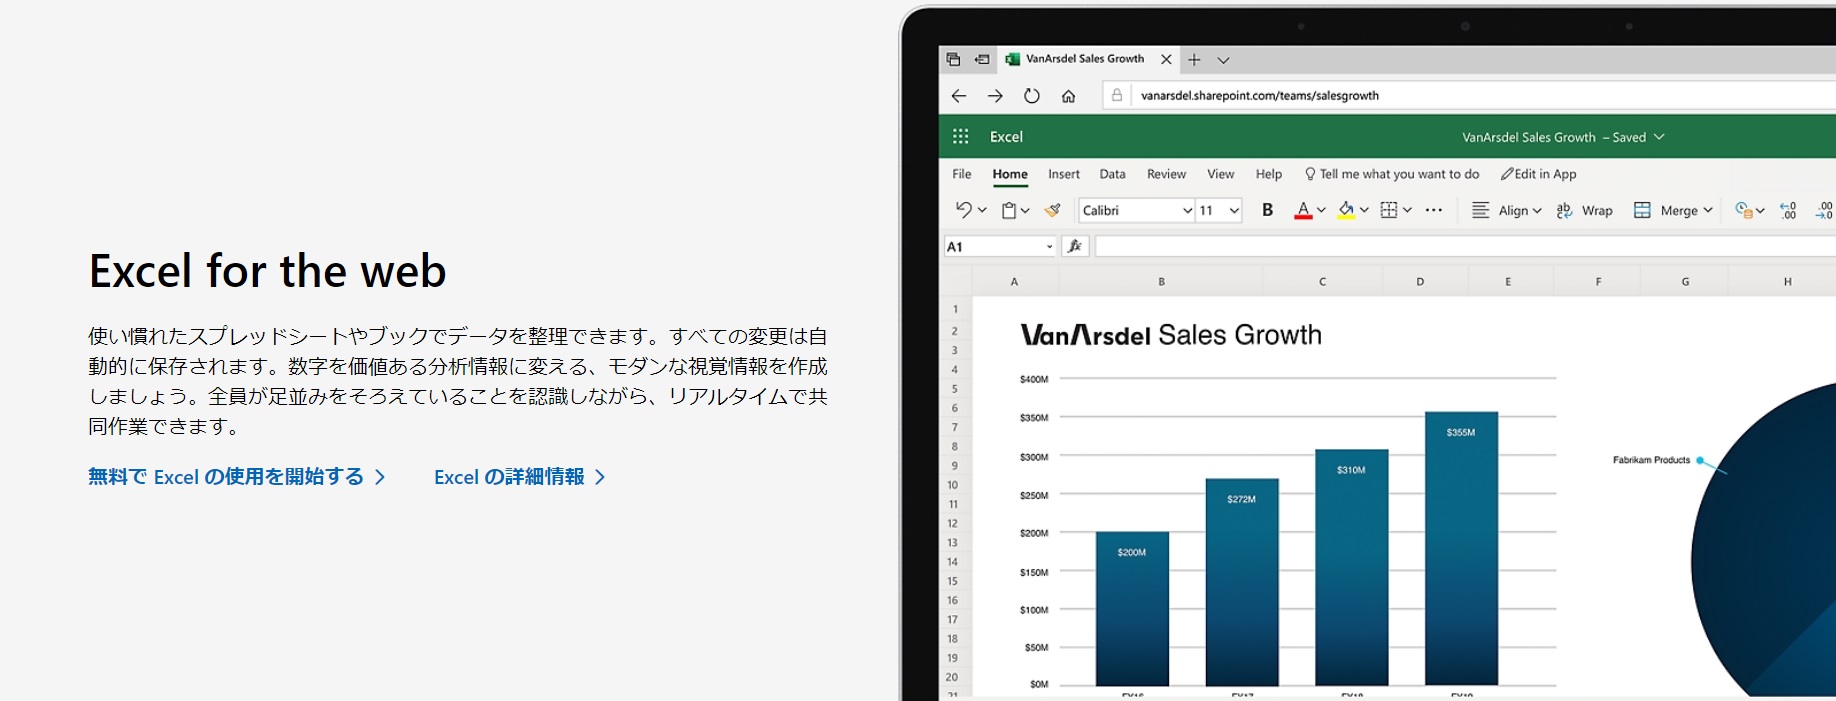The image size is (1836, 701).
Task: Click the formula bar input
Action: [1465, 246]
